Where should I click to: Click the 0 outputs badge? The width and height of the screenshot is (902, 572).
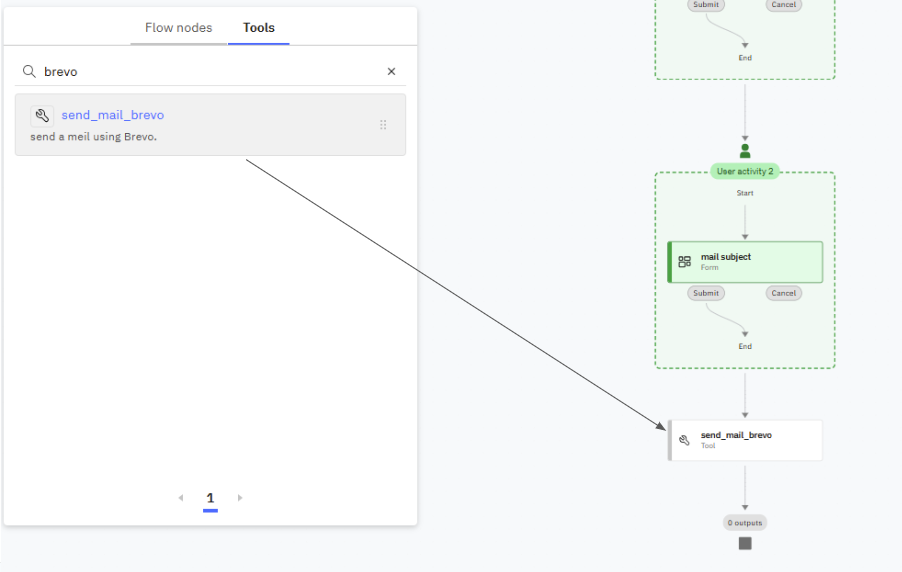(745, 523)
